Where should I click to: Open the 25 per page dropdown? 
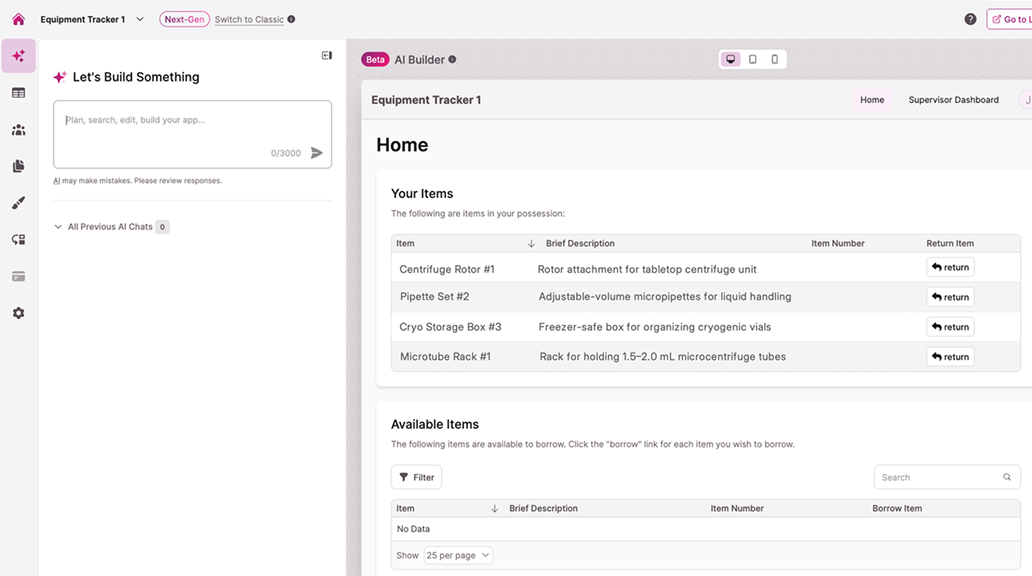point(458,555)
